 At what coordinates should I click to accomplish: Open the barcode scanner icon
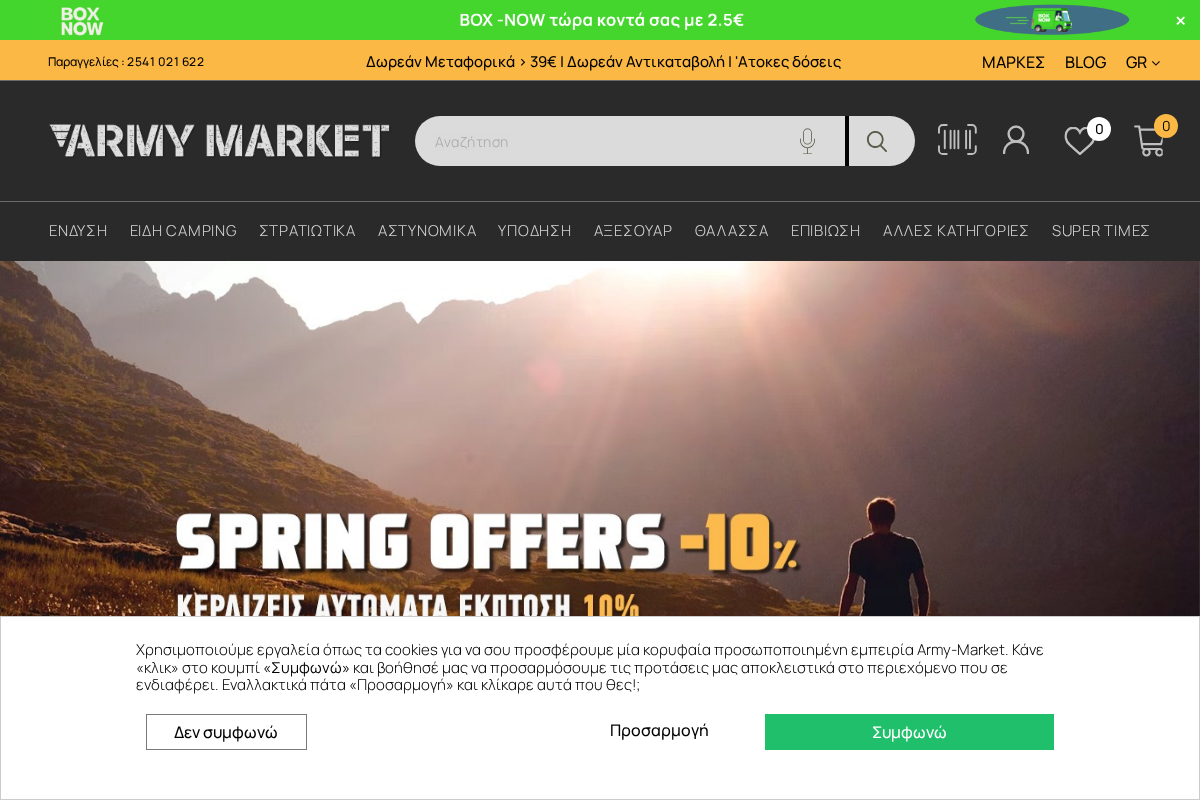click(x=957, y=140)
